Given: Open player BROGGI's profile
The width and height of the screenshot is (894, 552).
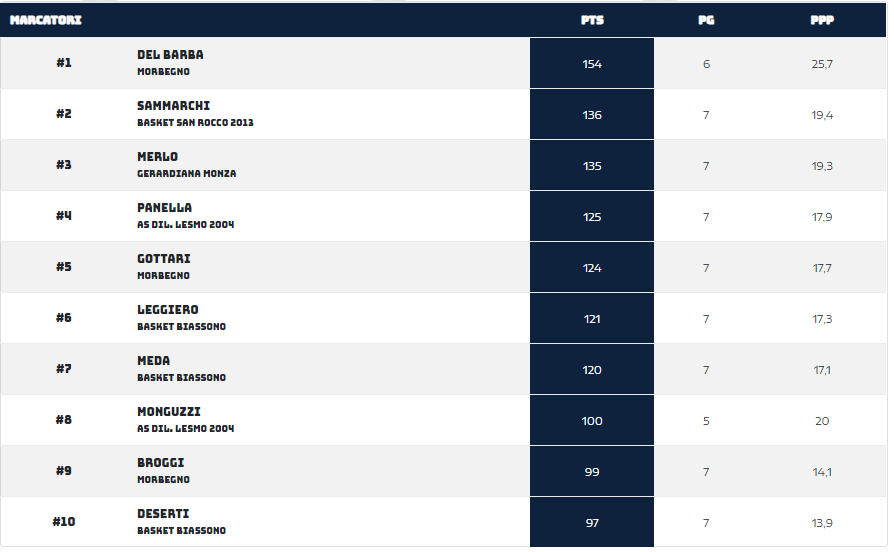Looking at the screenshot, I should 160,463.
